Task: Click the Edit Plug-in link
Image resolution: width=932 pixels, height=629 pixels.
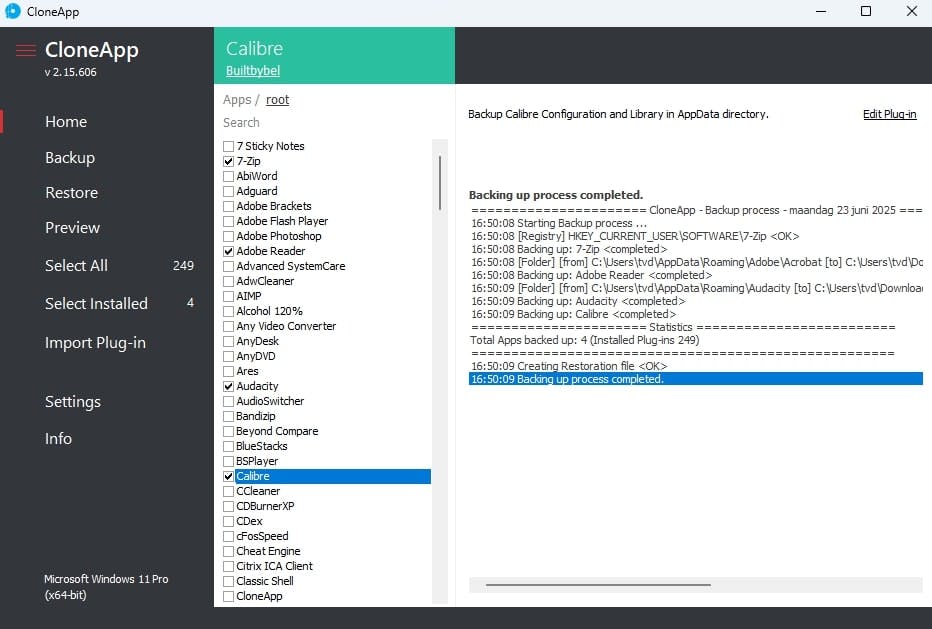Action: pyautogui.click(x=889, y=114)
